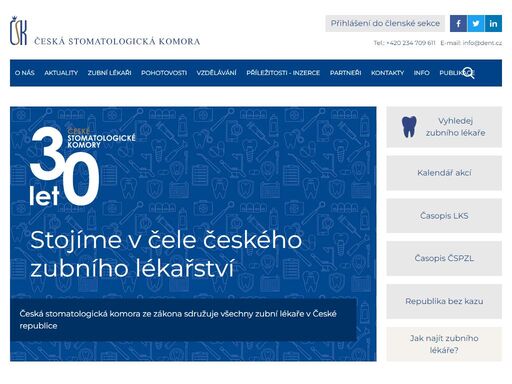
Task: Open the Twitter social icon
Action: tap(476, 24)
